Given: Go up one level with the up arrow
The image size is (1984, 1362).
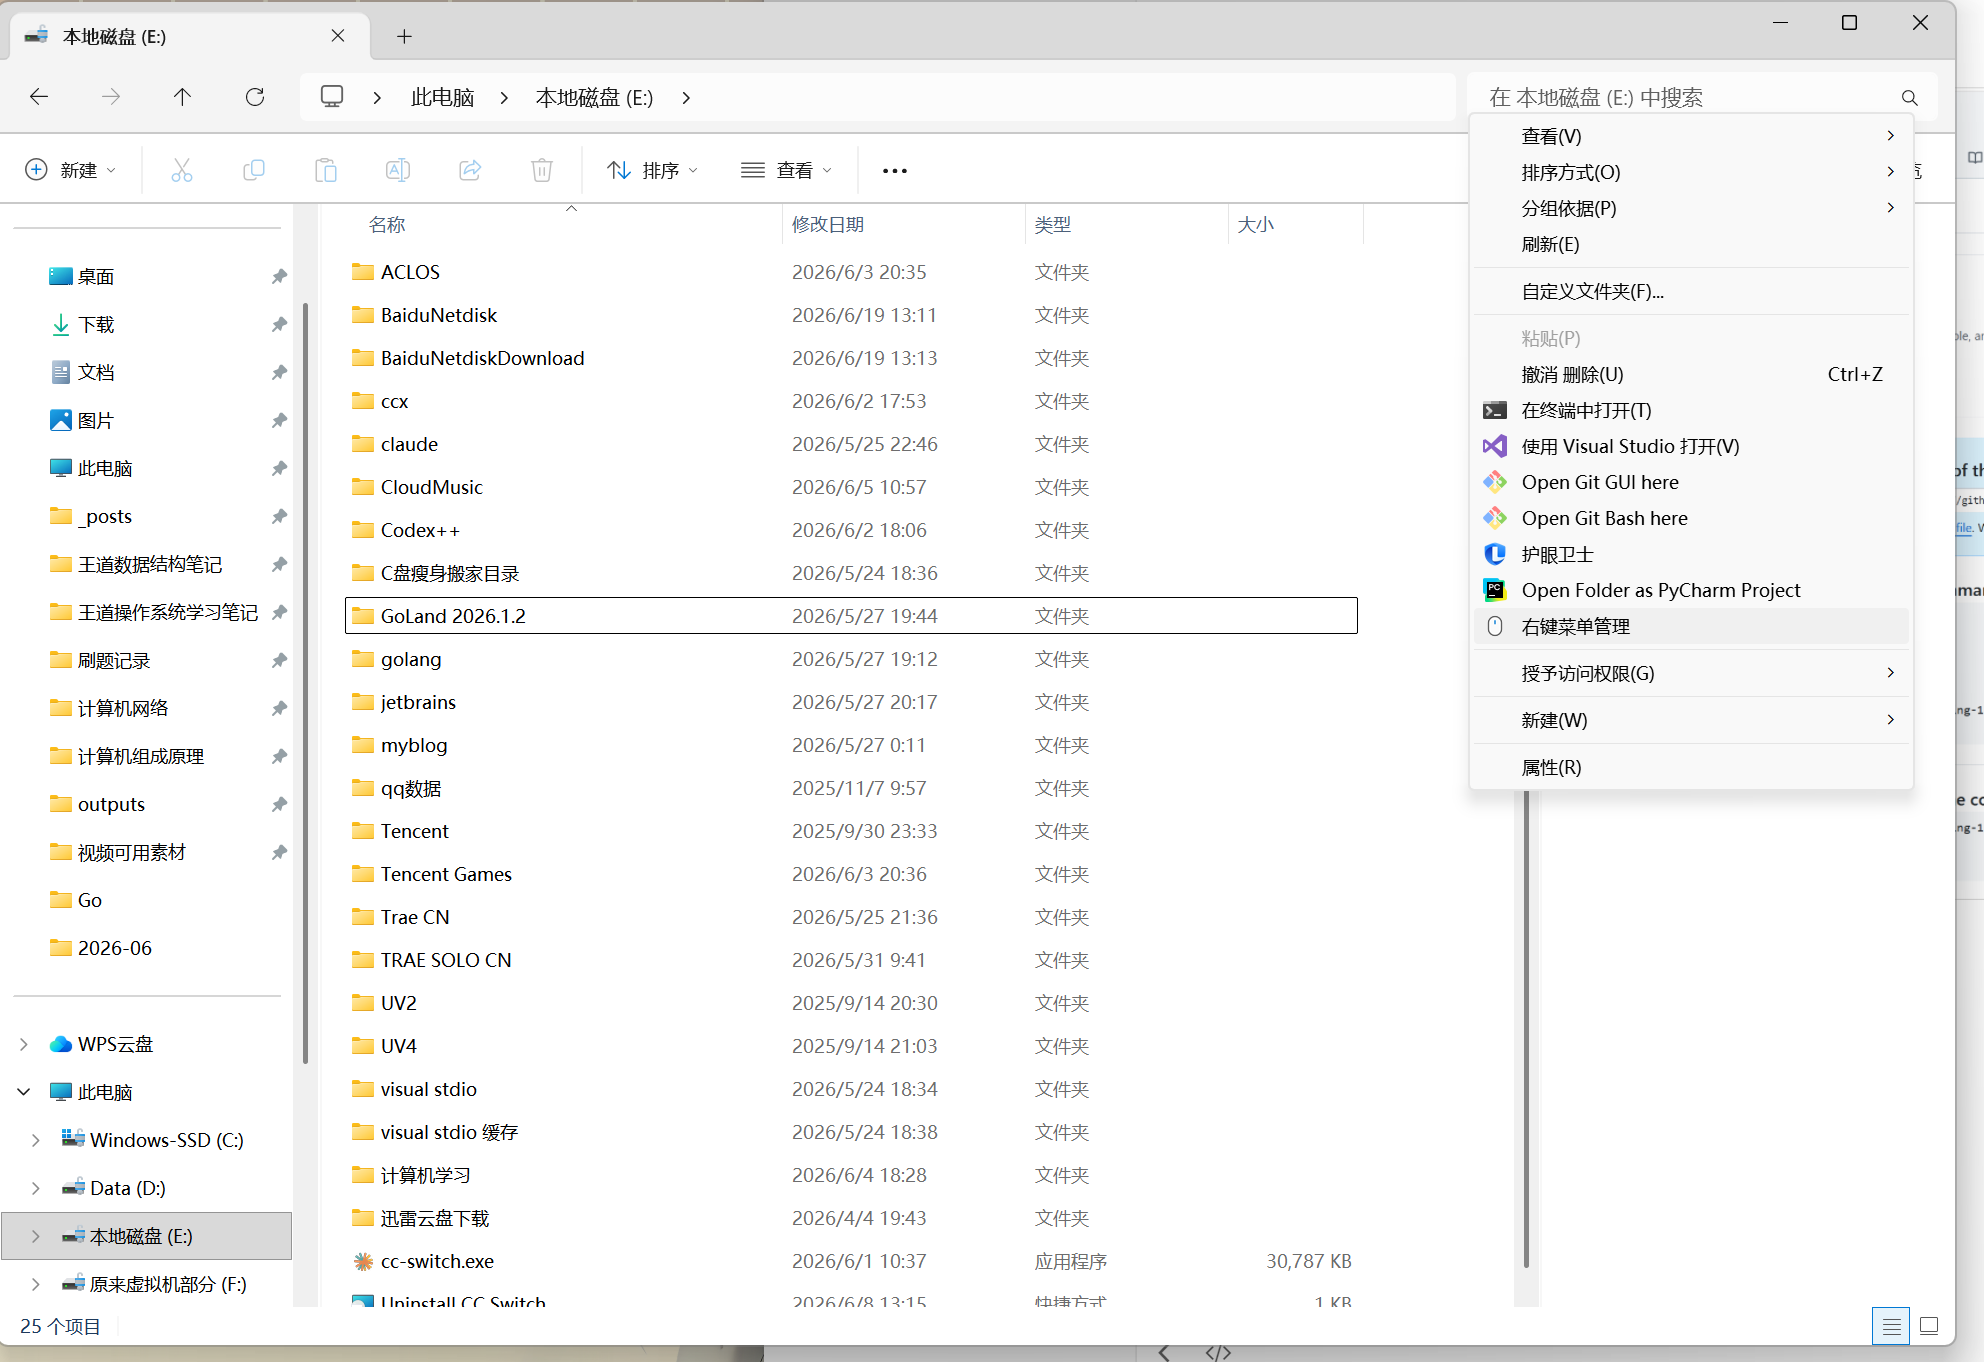Looking at the screenshot, I should point(182,97).
